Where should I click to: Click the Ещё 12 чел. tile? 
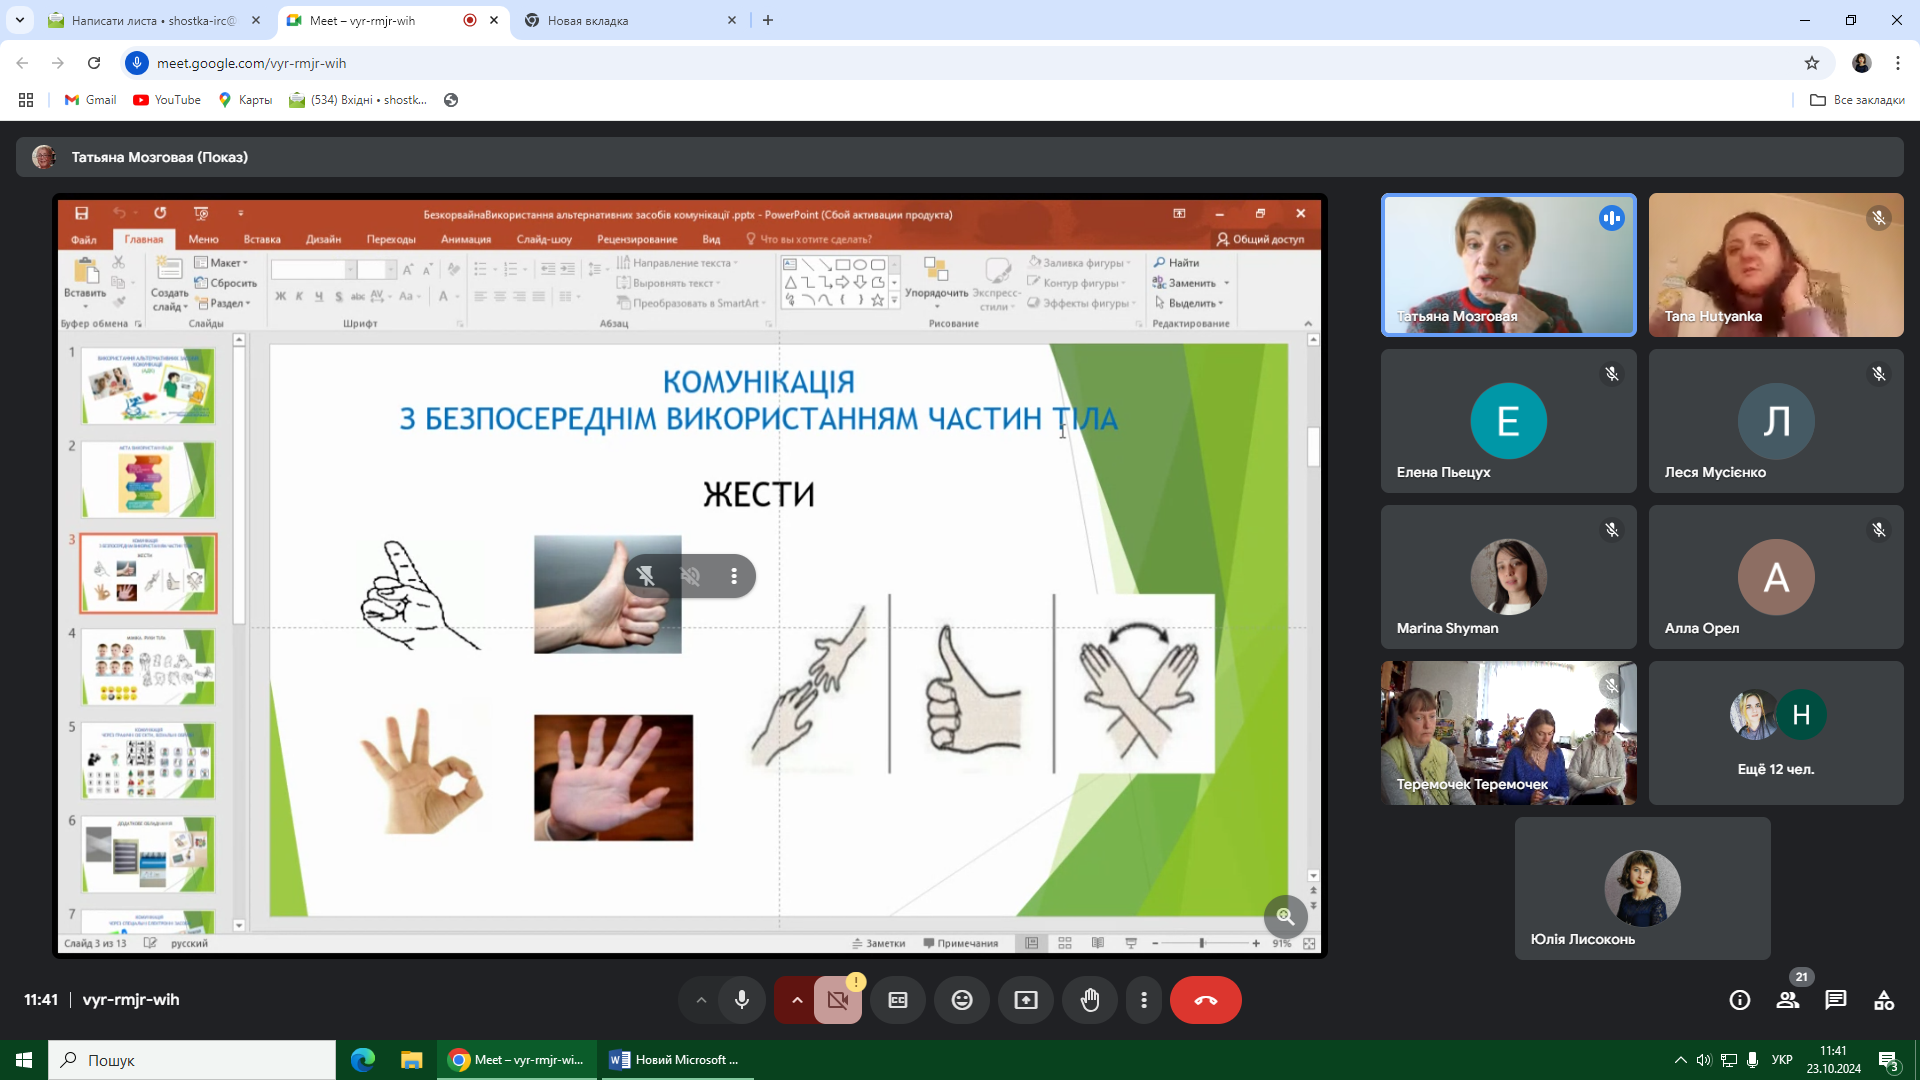click(1776, 733)
